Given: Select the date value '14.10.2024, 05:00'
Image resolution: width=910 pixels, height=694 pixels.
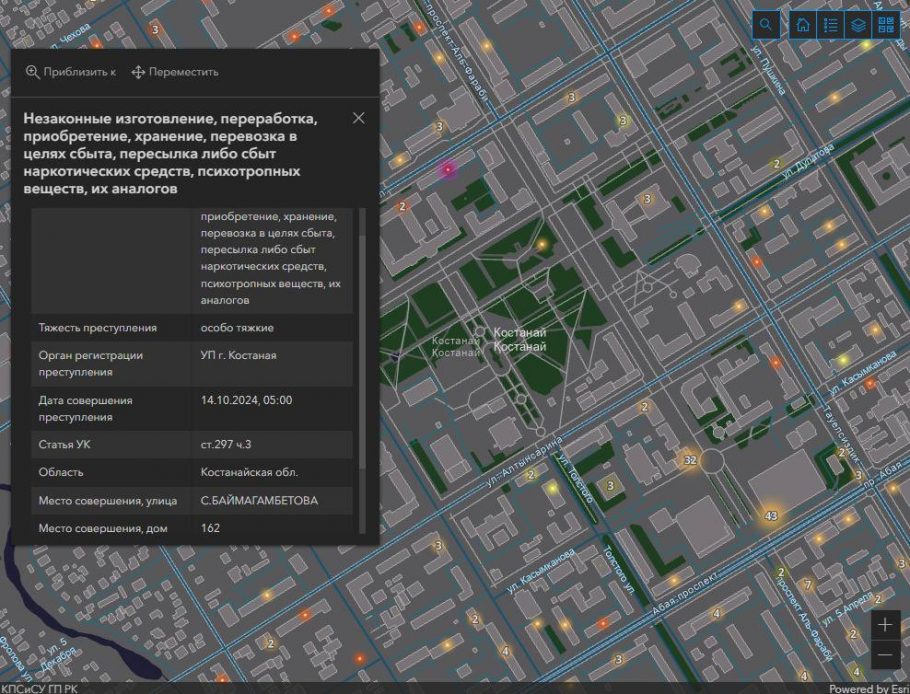Looking at the screenshot, I should [x=246, y=400].
